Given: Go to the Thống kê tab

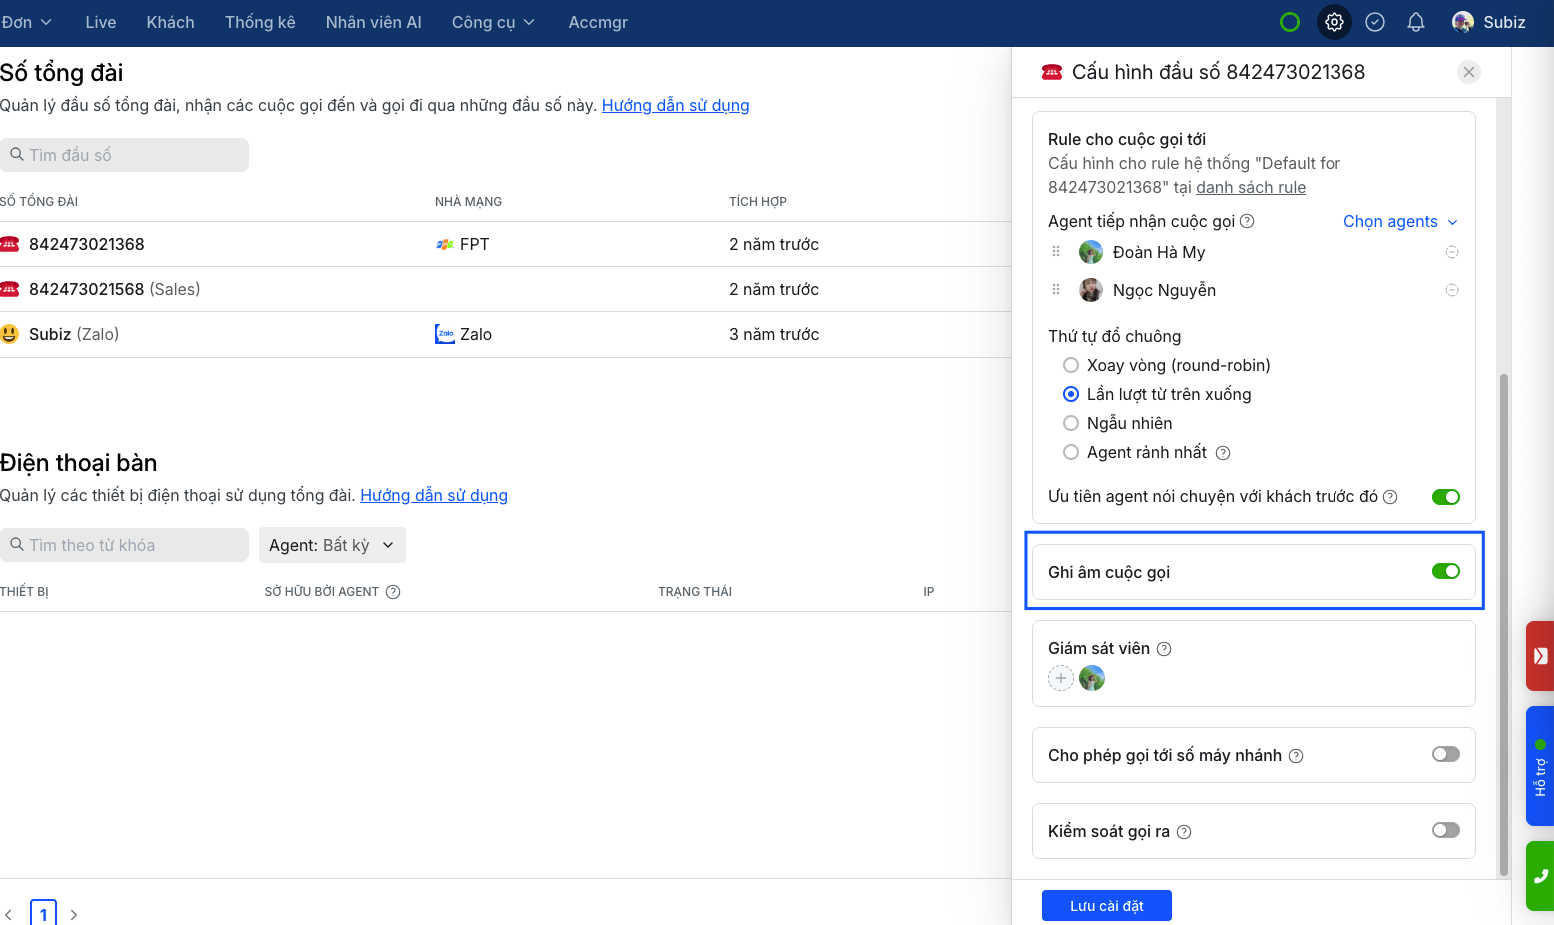Looking at the screenshot, I should point(260,22).
